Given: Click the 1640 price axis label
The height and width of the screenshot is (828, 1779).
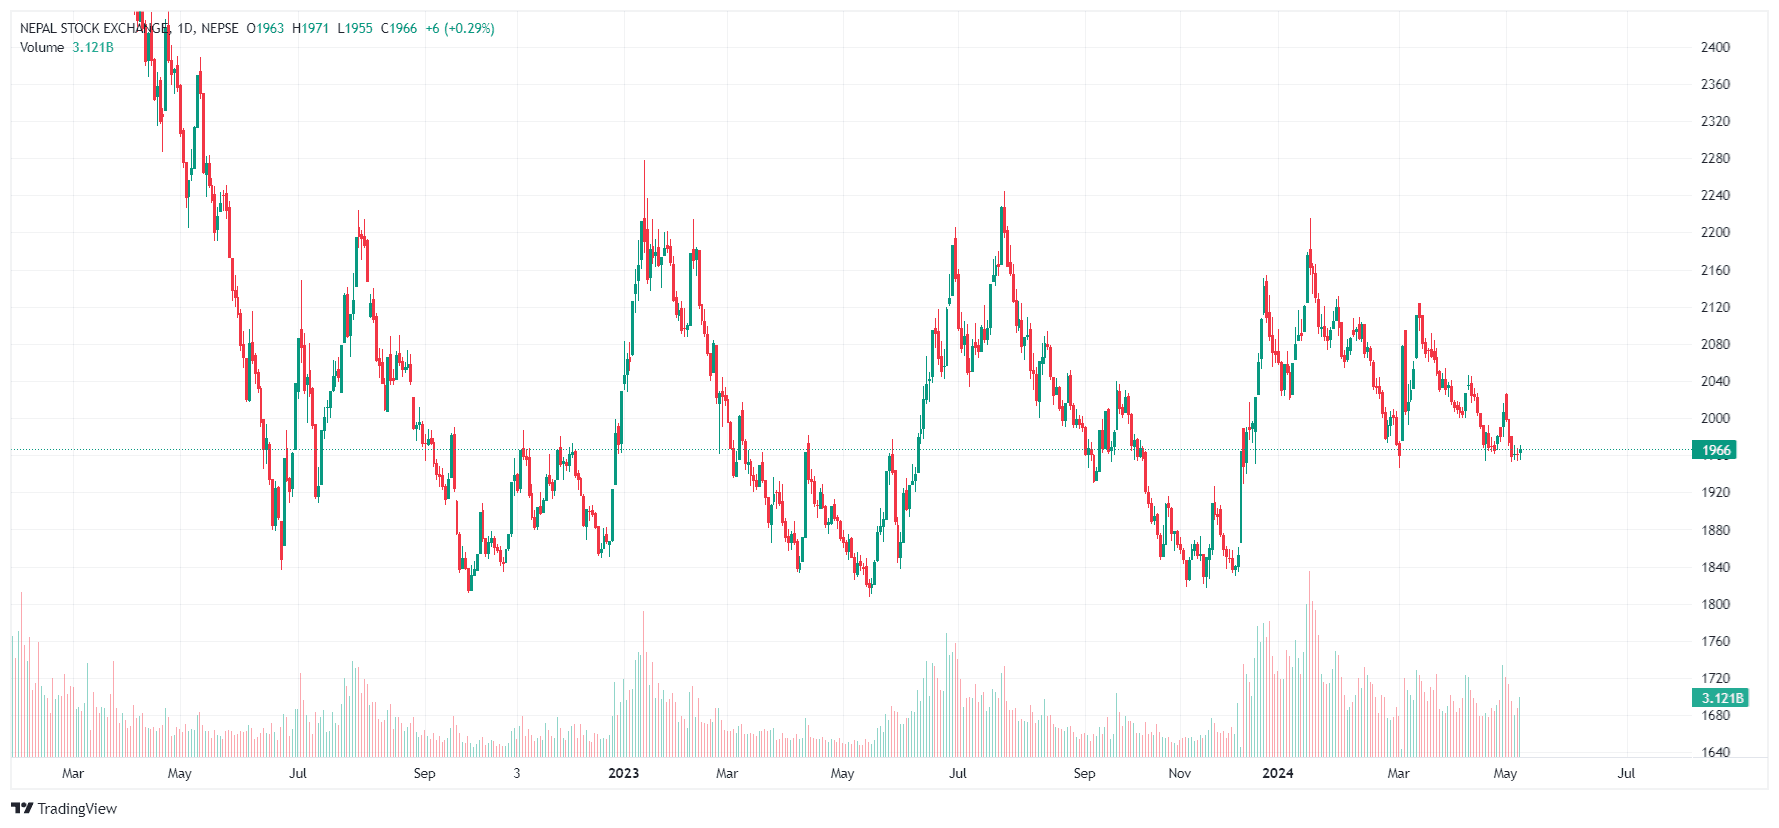Looking at the screenshot, I should tap(1715, 752).
